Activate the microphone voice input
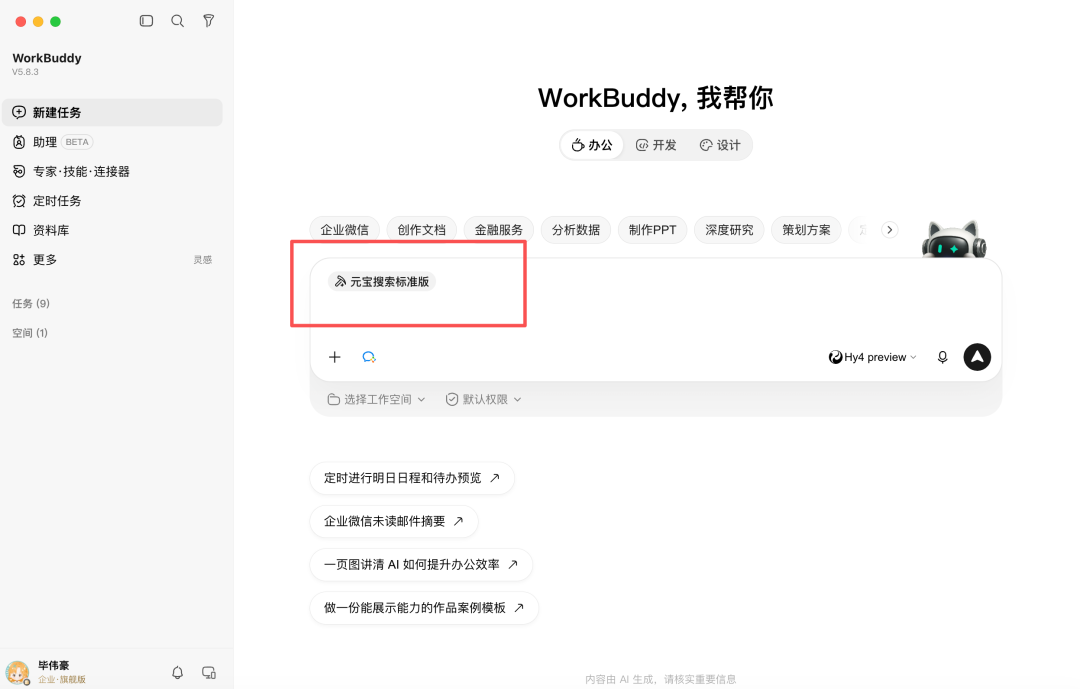The width and height of the screenshot is (1080, 689). point(942,357)
